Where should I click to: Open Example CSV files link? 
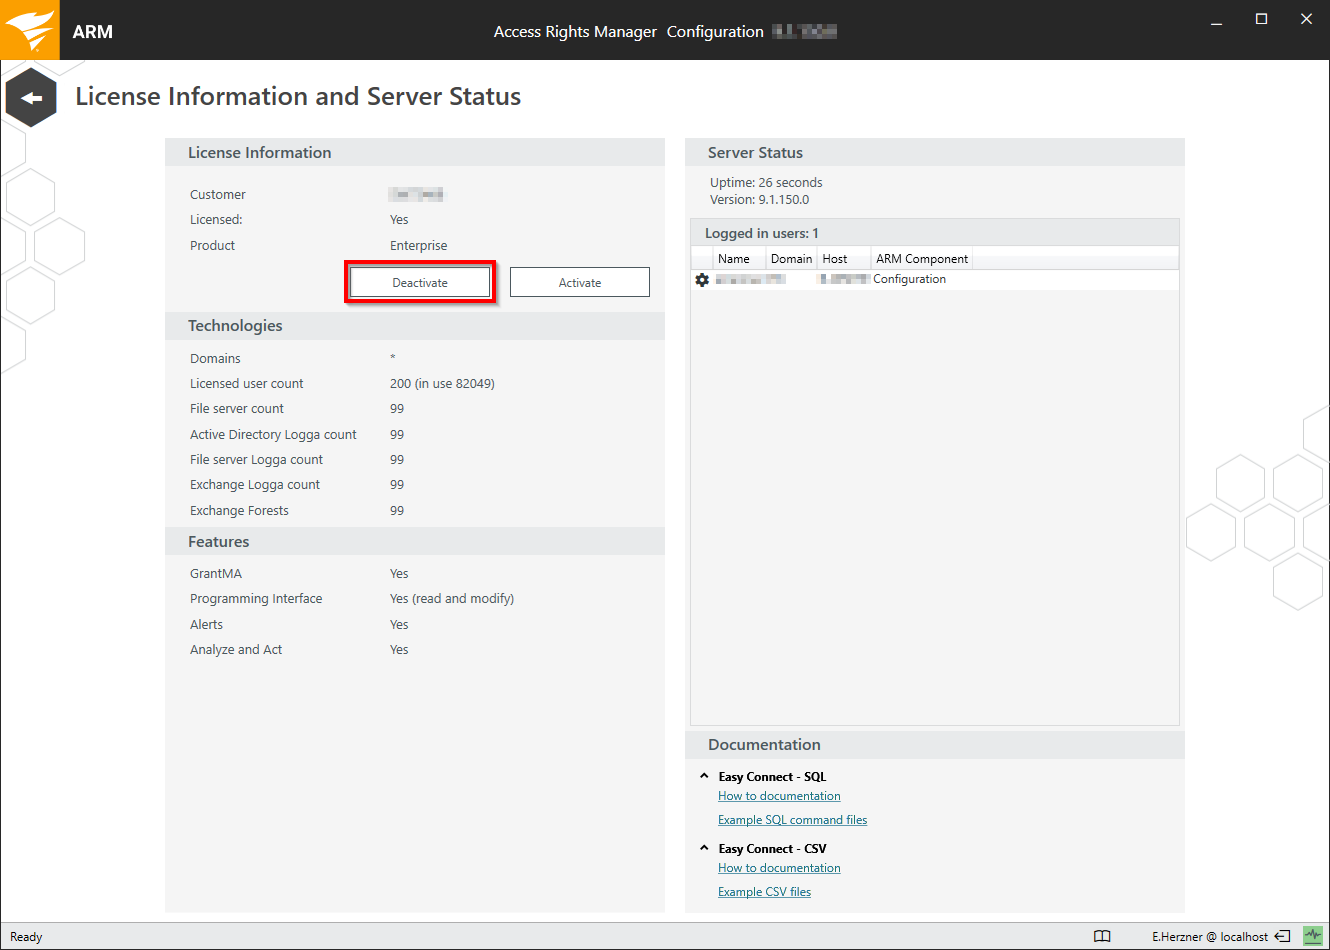click(764, 892)
